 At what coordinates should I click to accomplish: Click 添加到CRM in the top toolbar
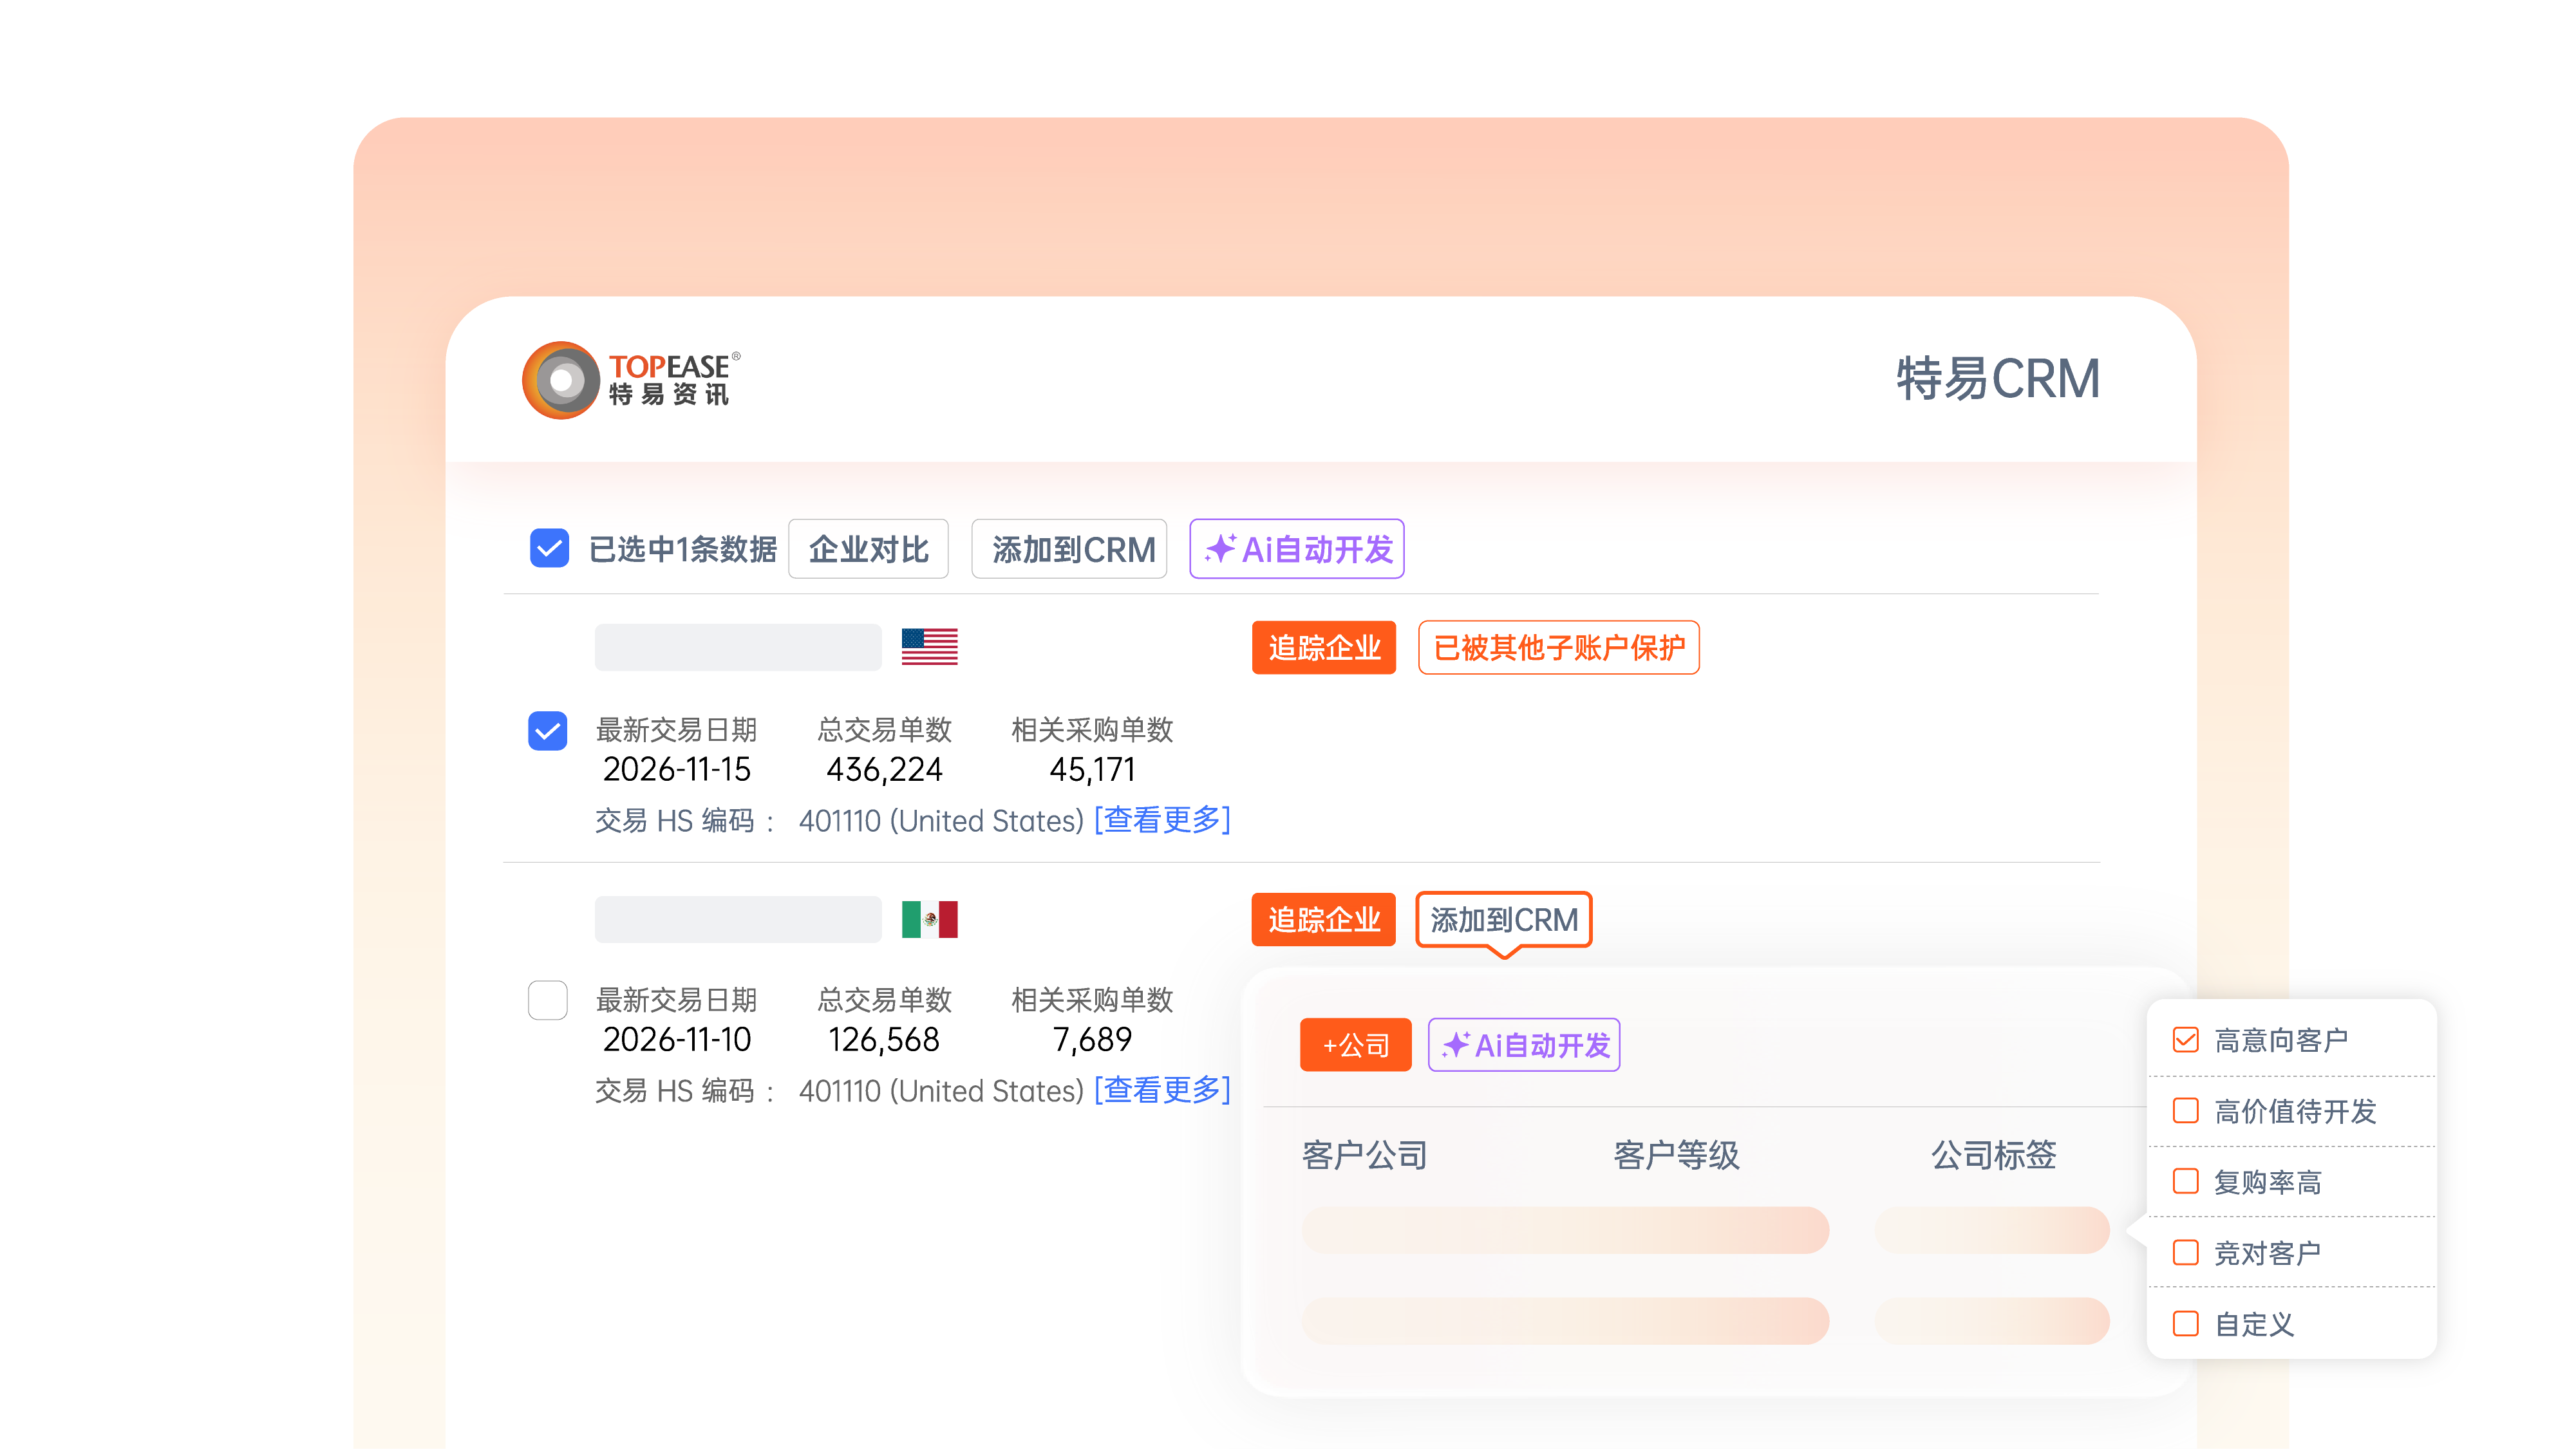pos(1070,549)
